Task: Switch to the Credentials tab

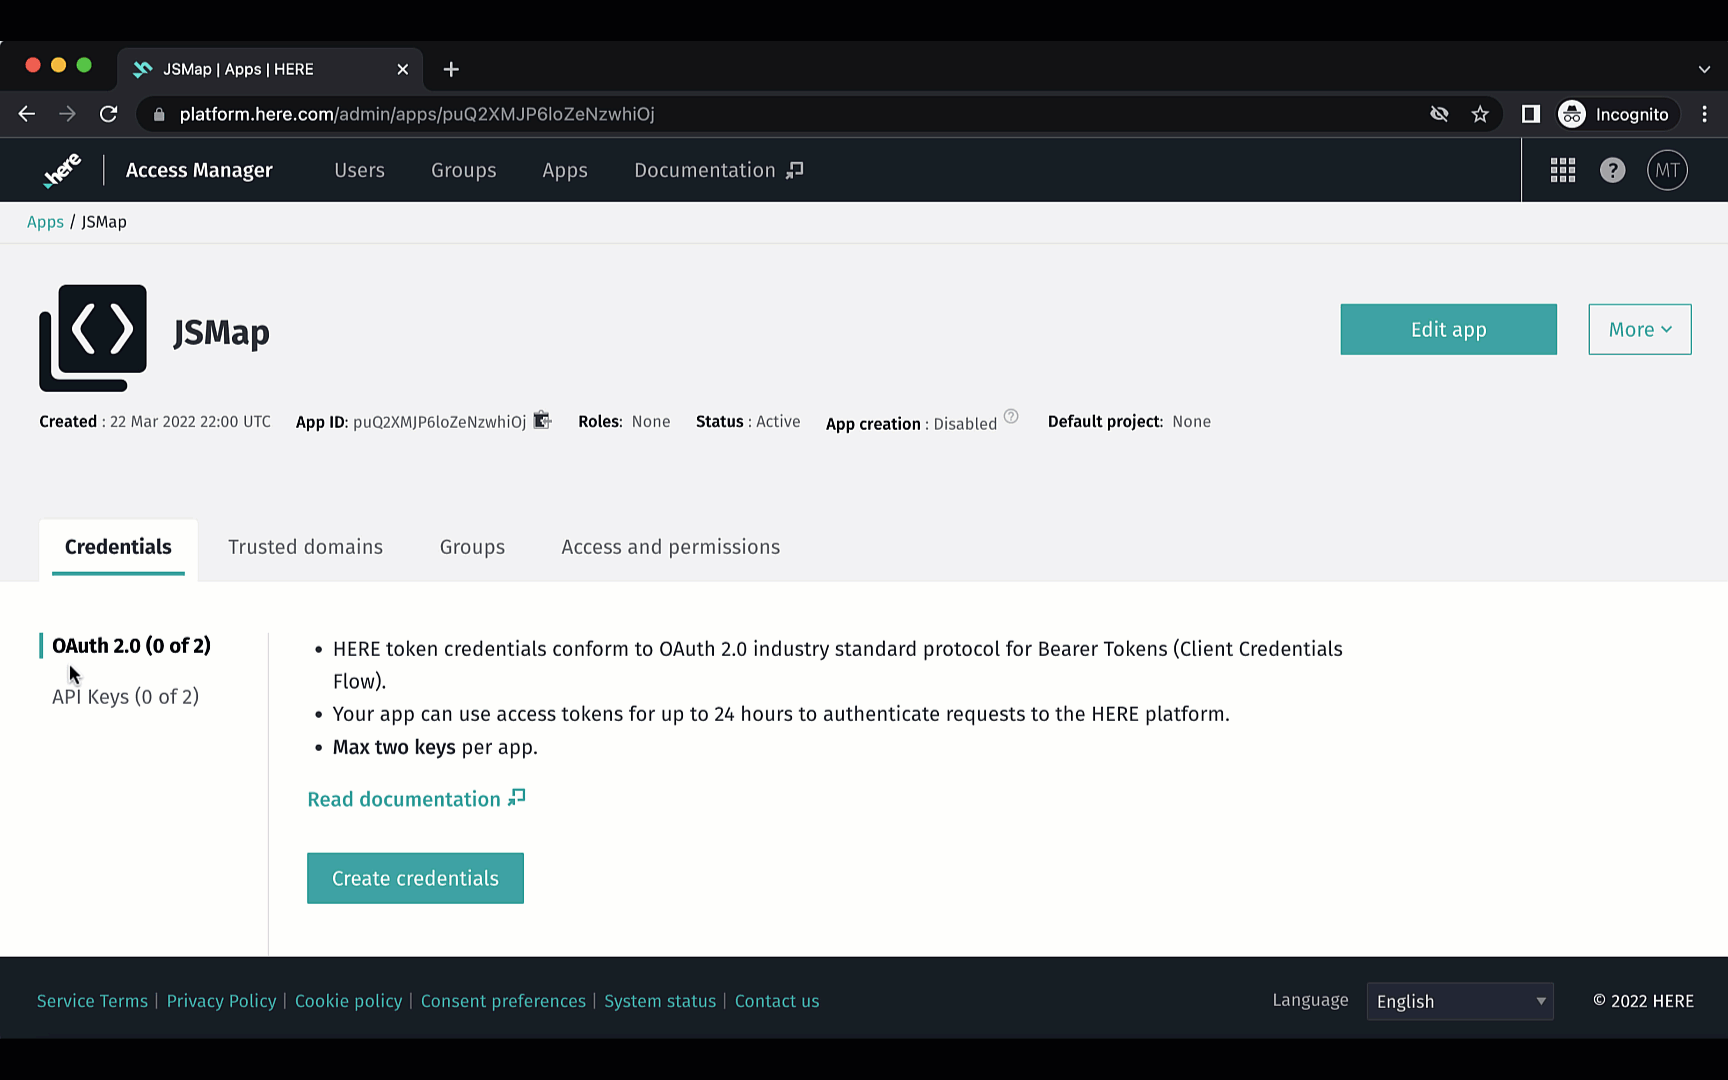Action: pyautogui.click(x=118, y=547)
